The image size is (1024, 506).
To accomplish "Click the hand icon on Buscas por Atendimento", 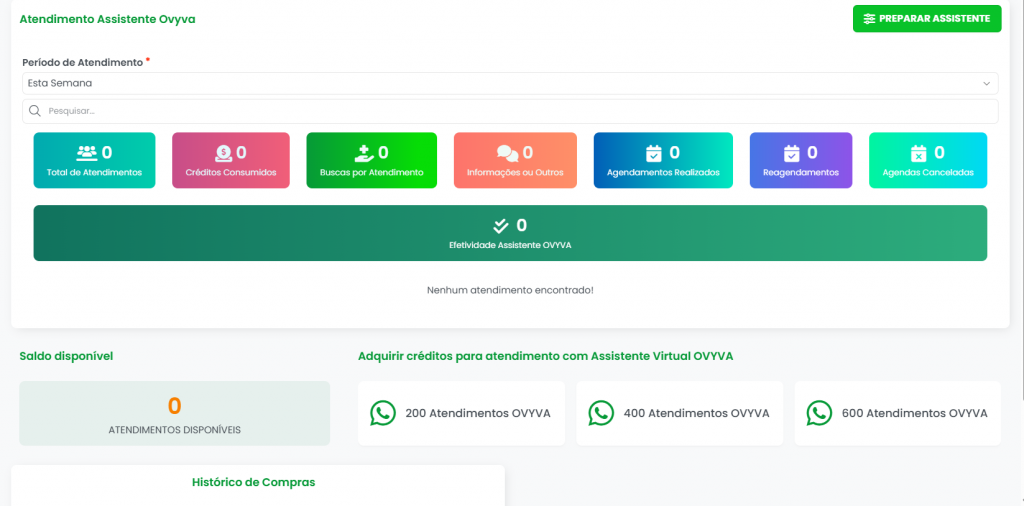I will click(363, 153).
